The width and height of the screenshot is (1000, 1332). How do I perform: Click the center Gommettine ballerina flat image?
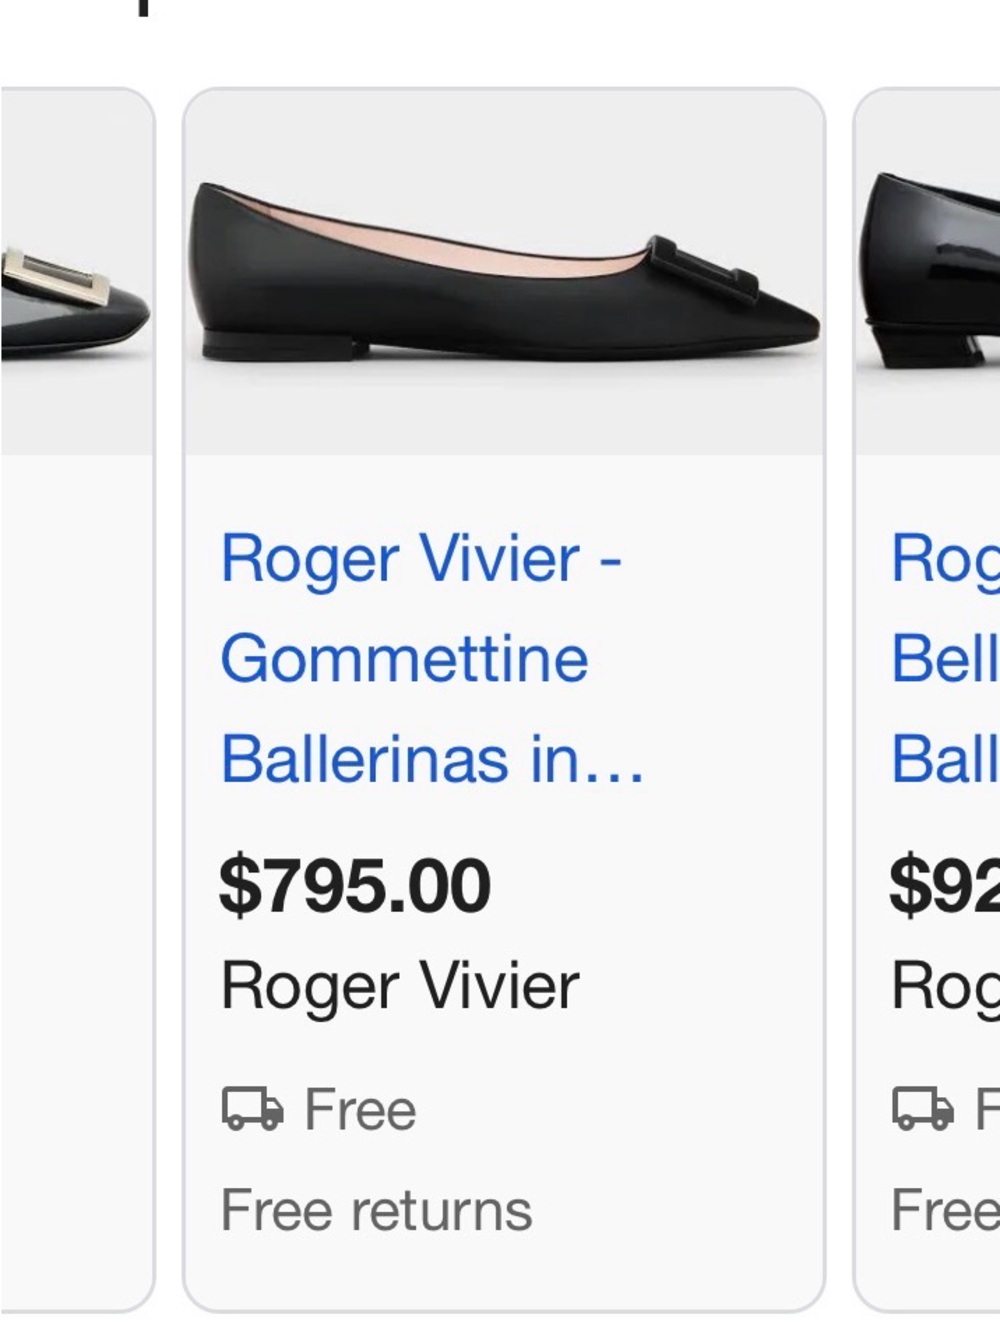(x=505, y=270)
